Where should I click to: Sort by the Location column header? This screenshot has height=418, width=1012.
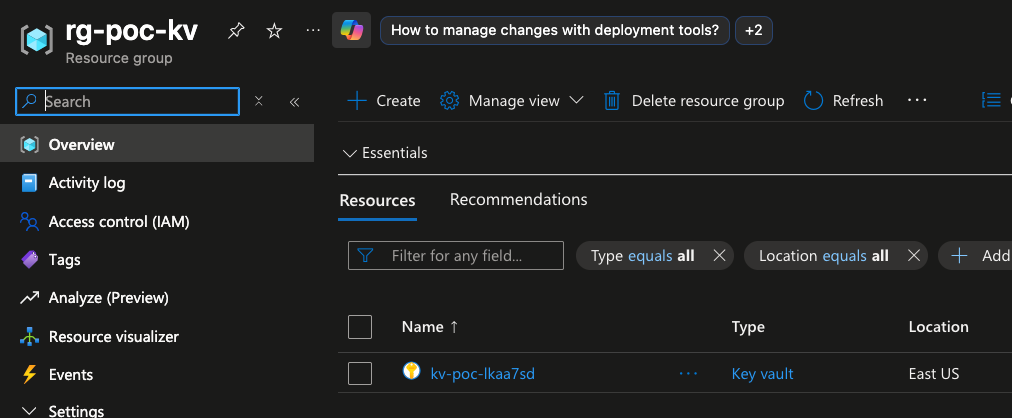point(938,327)
